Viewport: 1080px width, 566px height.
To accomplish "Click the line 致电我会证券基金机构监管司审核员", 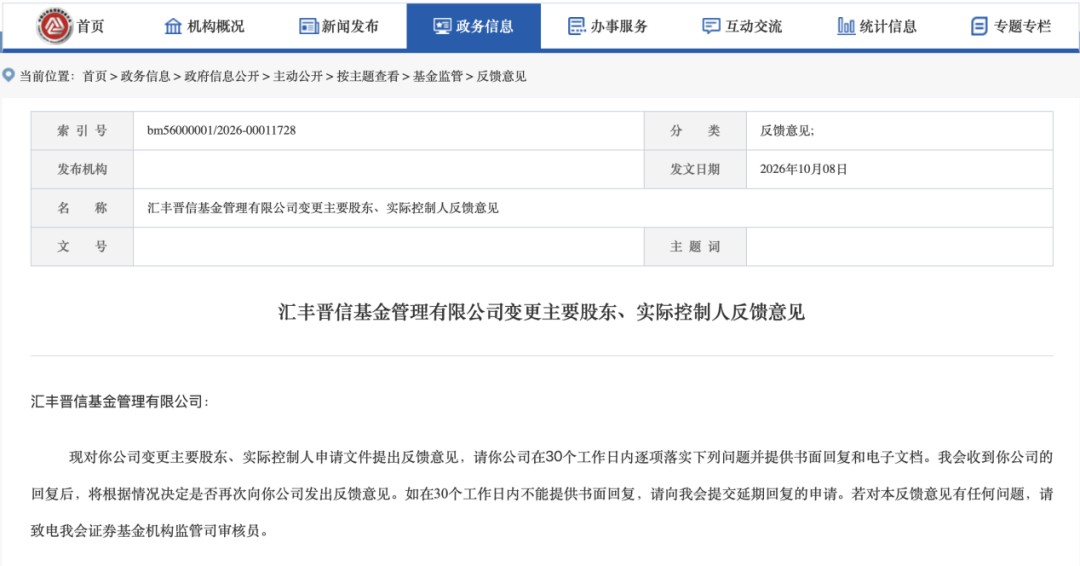I will (149, 531).
